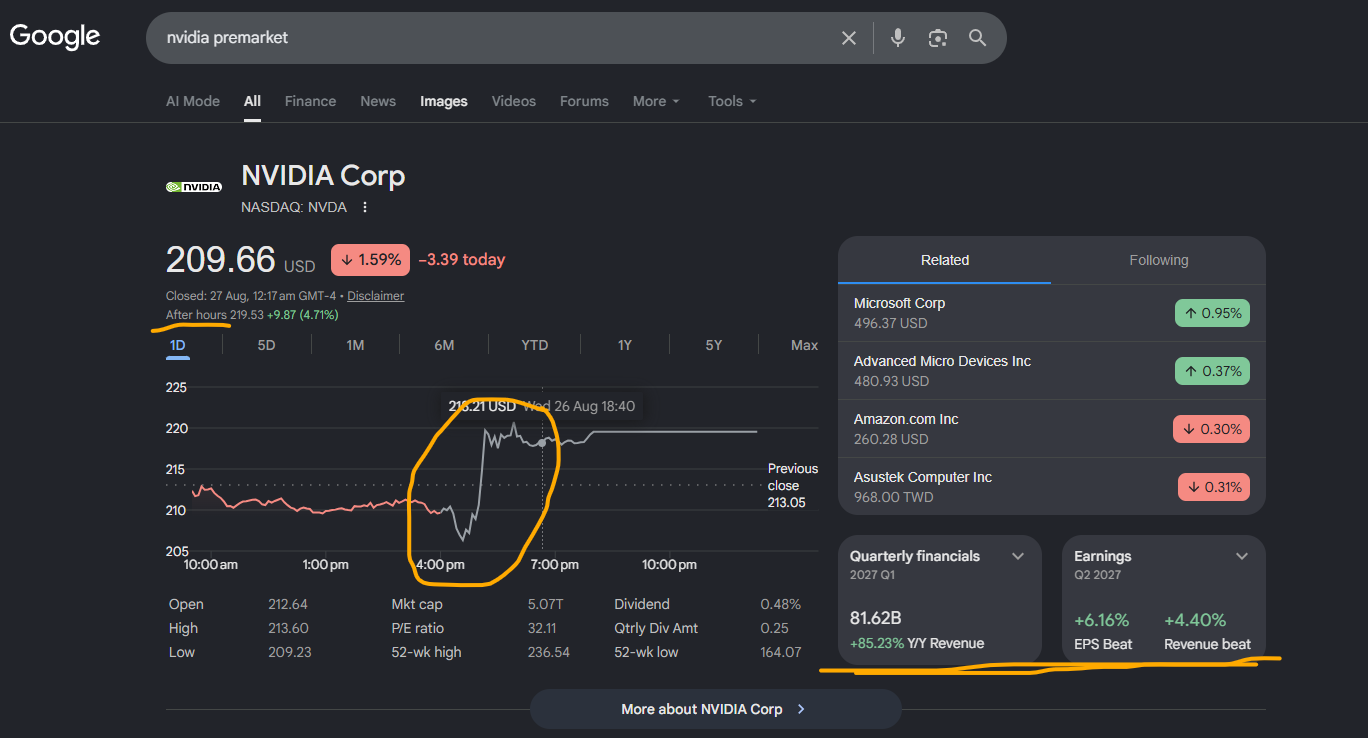Open the Finance search tab
The image size is (1368, 738).
coord(310,101)
